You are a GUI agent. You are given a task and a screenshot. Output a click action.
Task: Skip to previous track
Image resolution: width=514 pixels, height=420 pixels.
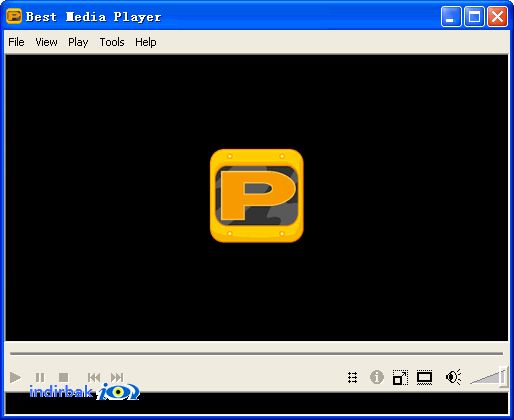click(94, 377)
